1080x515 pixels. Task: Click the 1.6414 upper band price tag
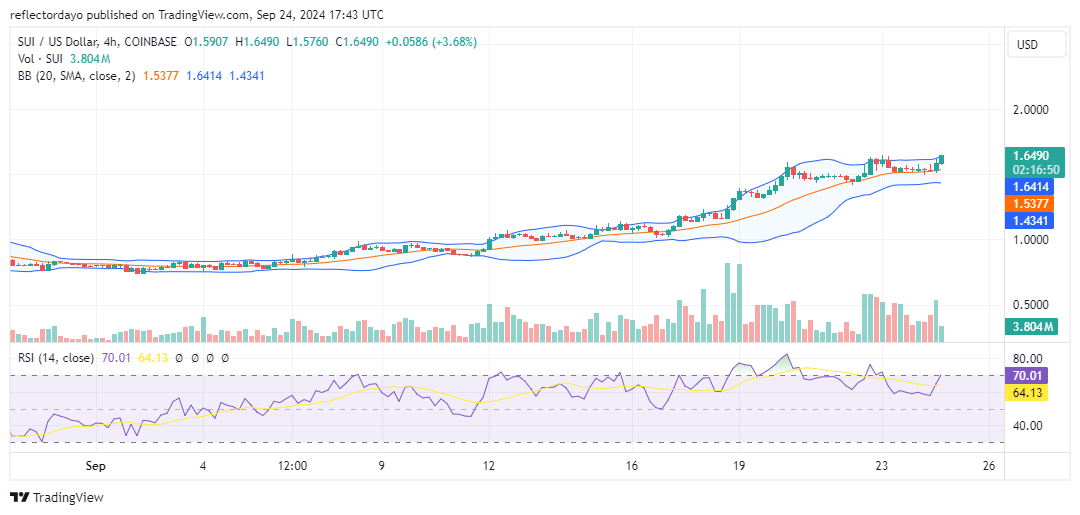point(1030,186)
